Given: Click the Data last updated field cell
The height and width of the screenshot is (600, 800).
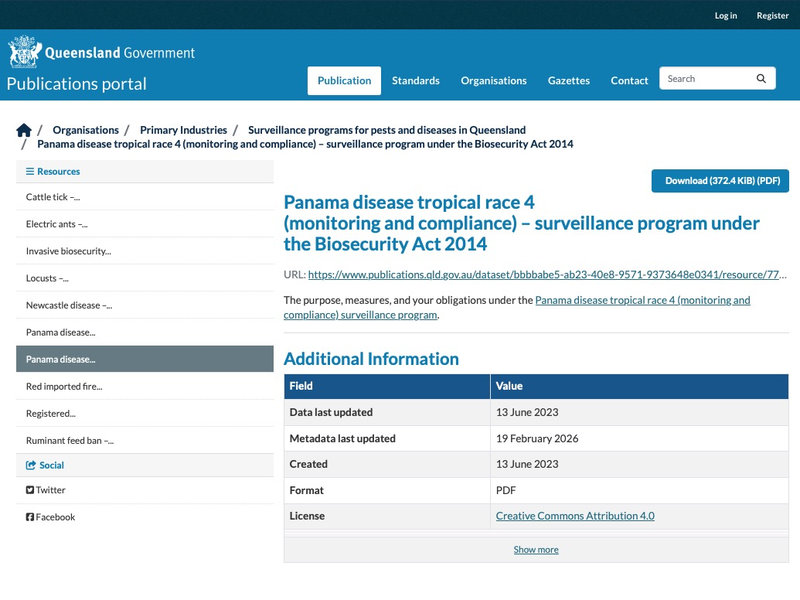Looking at the screenshot, I should click(387, 412).
